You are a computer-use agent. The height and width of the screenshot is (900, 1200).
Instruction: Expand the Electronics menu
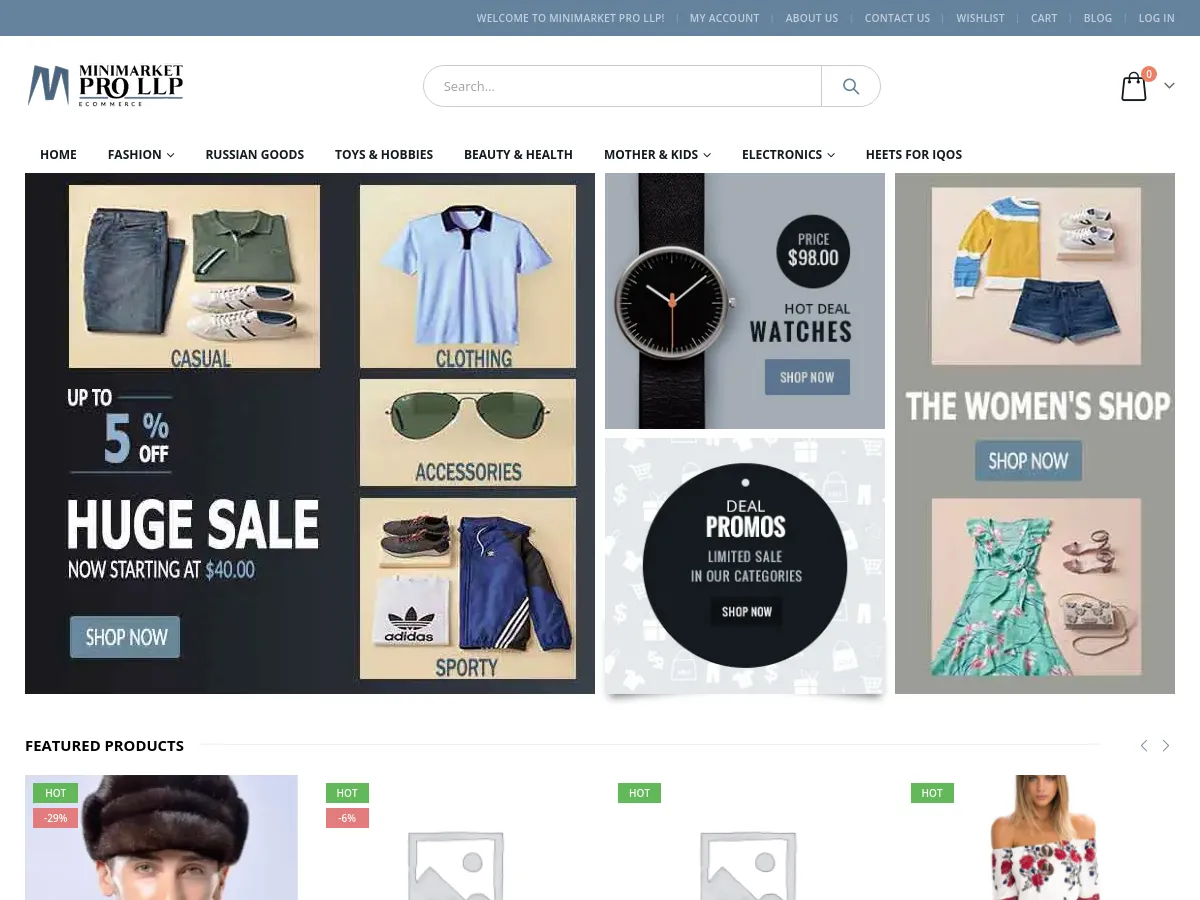tap(788, 154)
